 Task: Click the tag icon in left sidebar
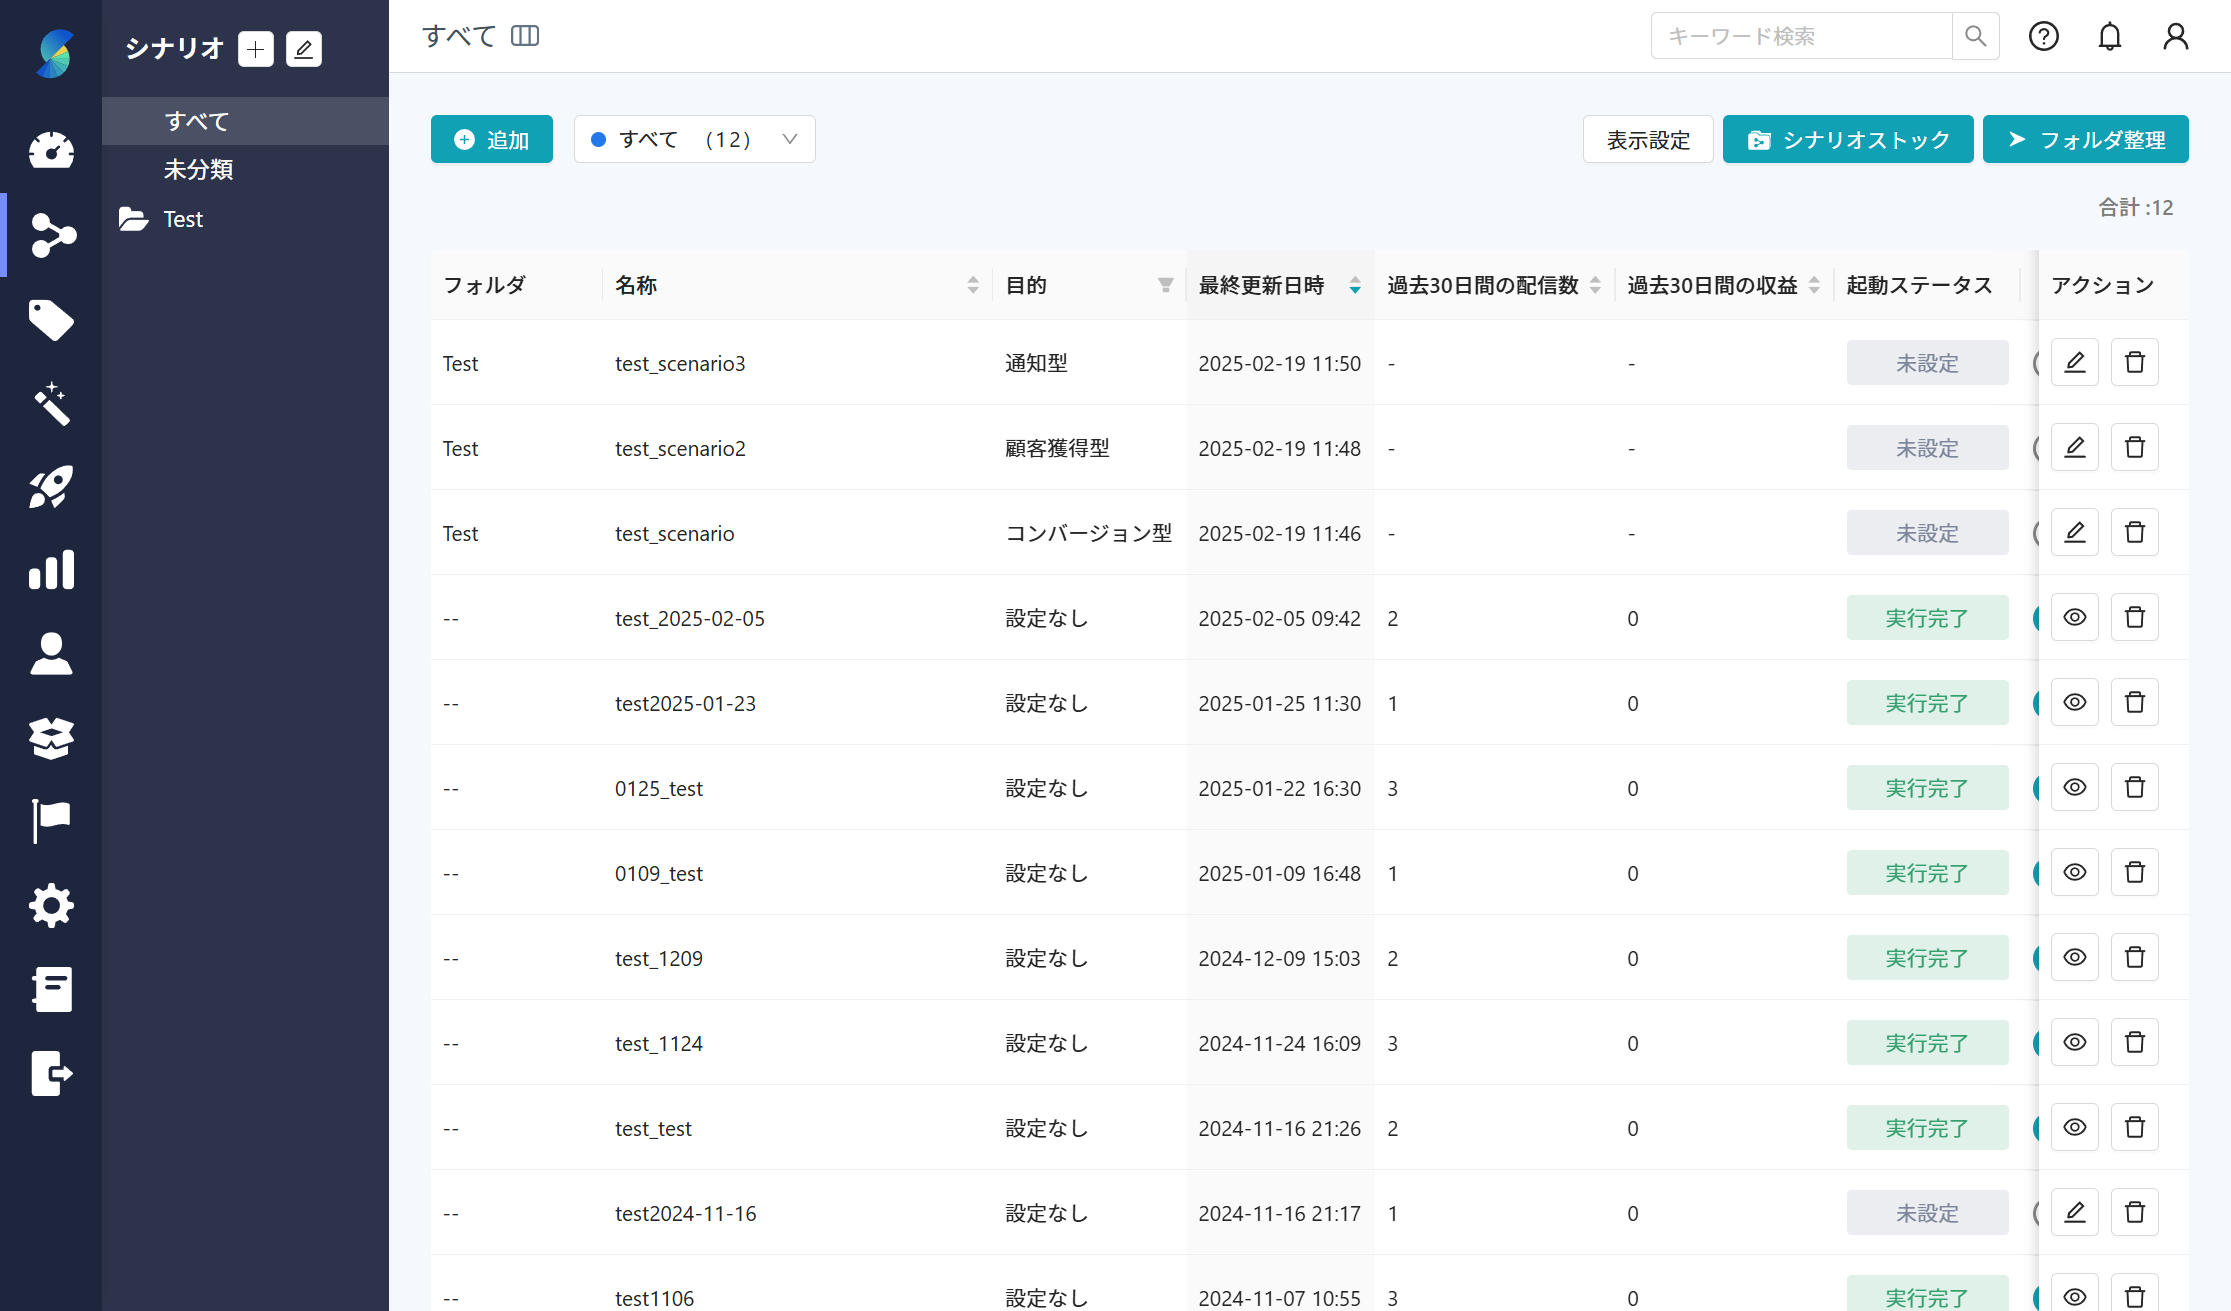[51, 320]
